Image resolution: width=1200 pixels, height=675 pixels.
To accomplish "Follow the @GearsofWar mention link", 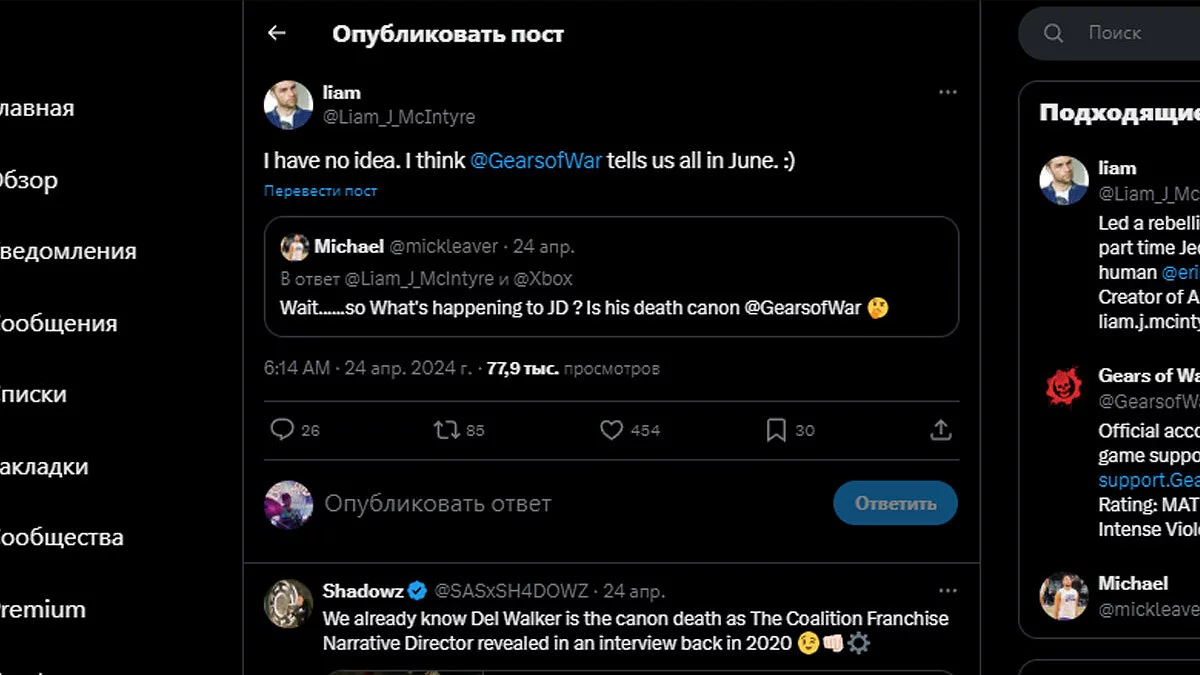I will (x=536, y=160).
